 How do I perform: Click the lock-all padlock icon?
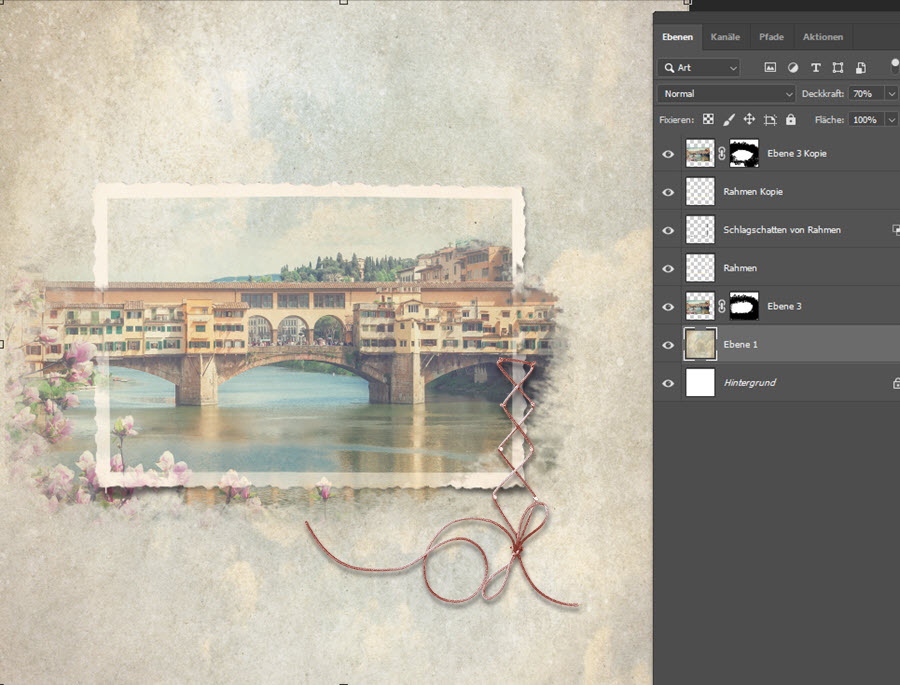[790, 119]
